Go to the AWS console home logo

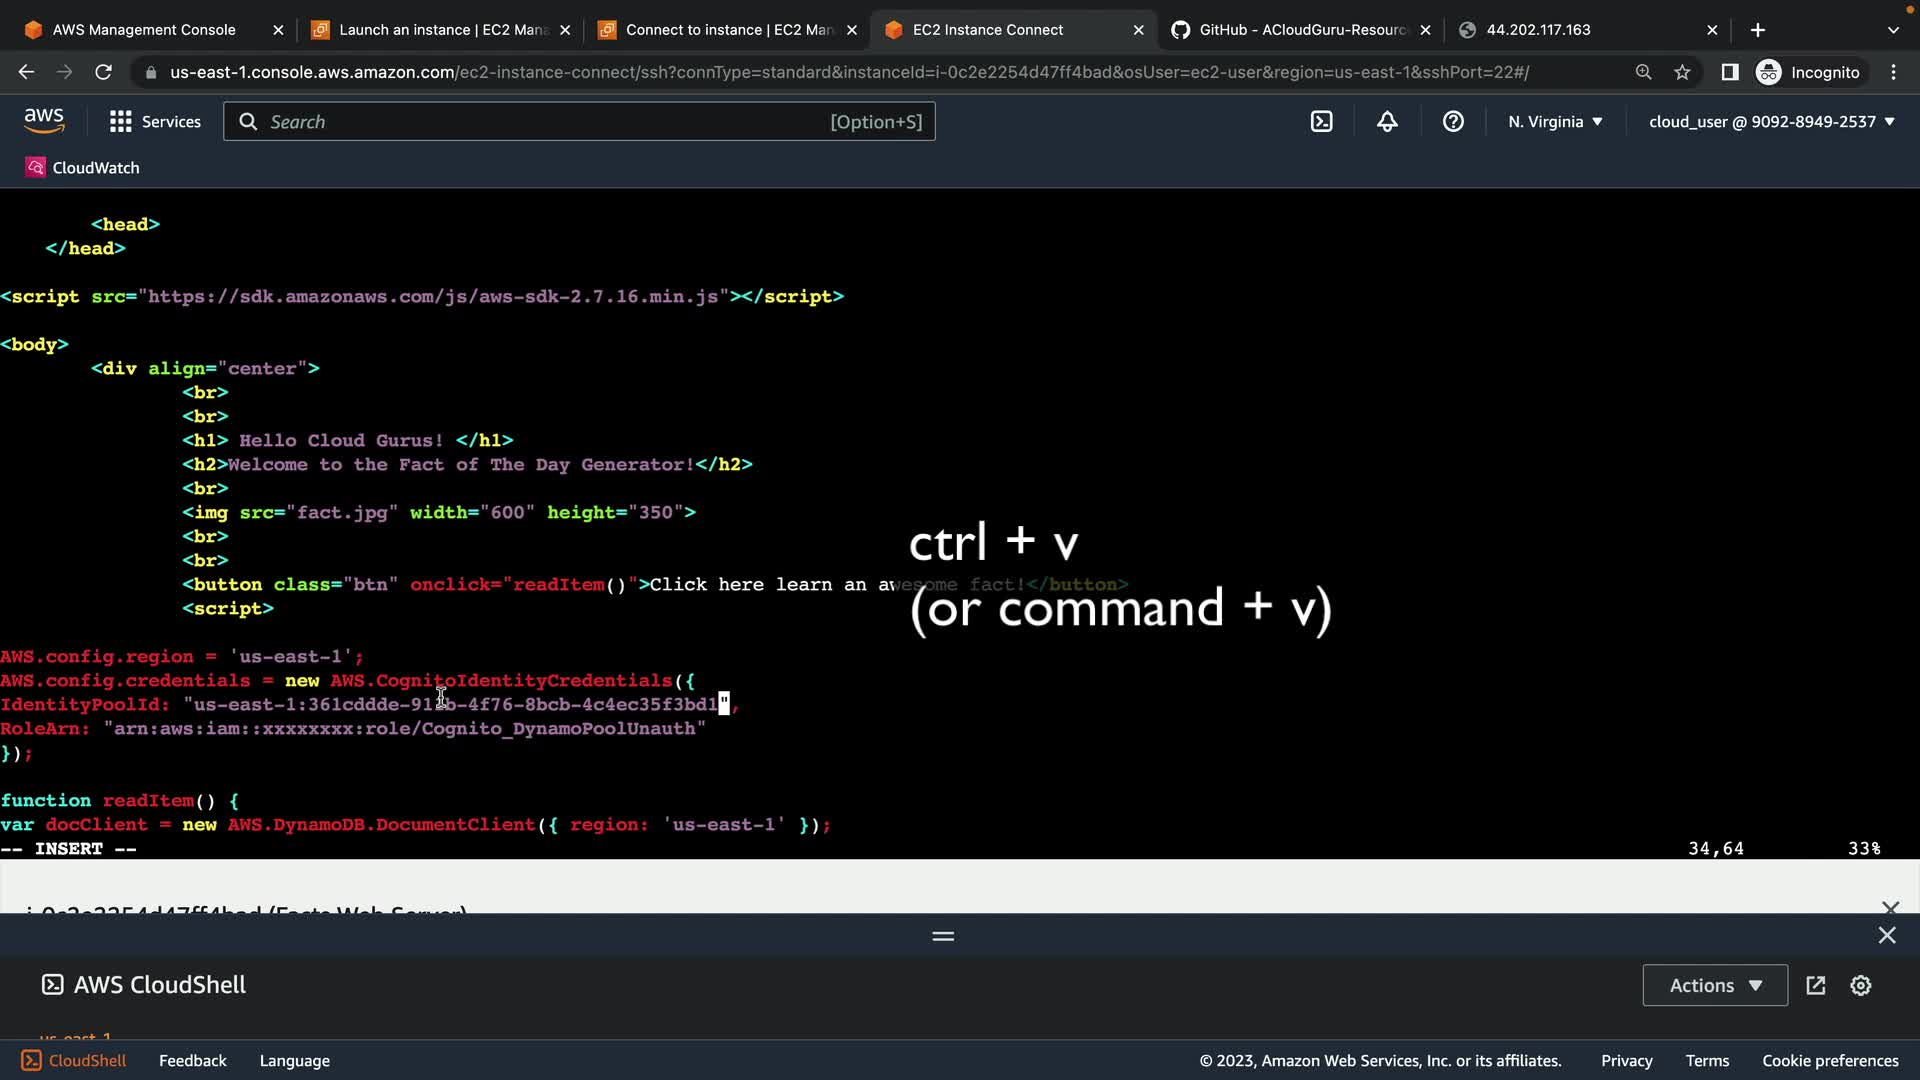pyautogui.click(x=44, y=121)
